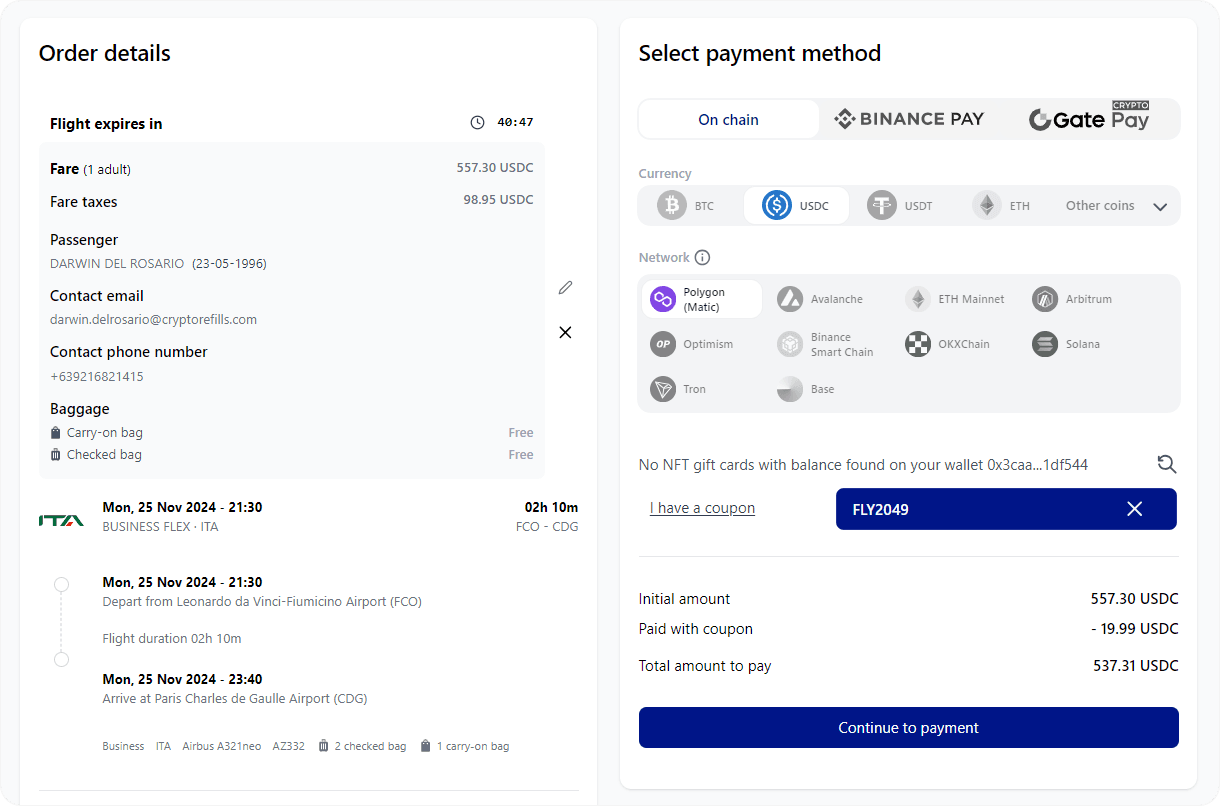Click the X icon to remove contact details
Screen dimensions: 1220x806
565,332
